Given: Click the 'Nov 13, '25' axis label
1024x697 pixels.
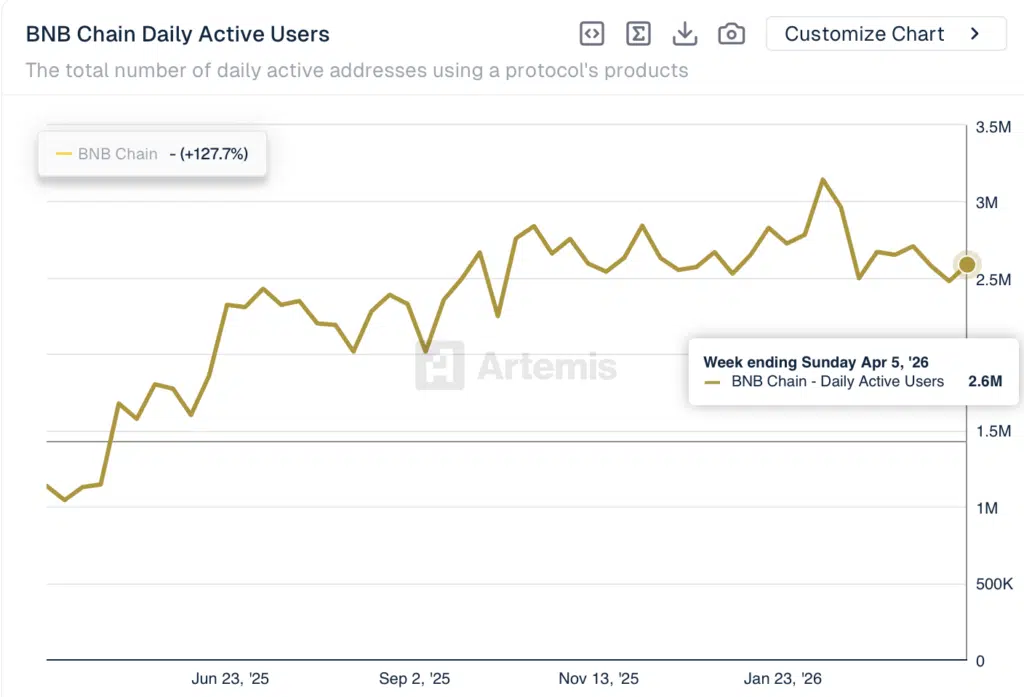Looking at the screenshot, I should point(598,679).
